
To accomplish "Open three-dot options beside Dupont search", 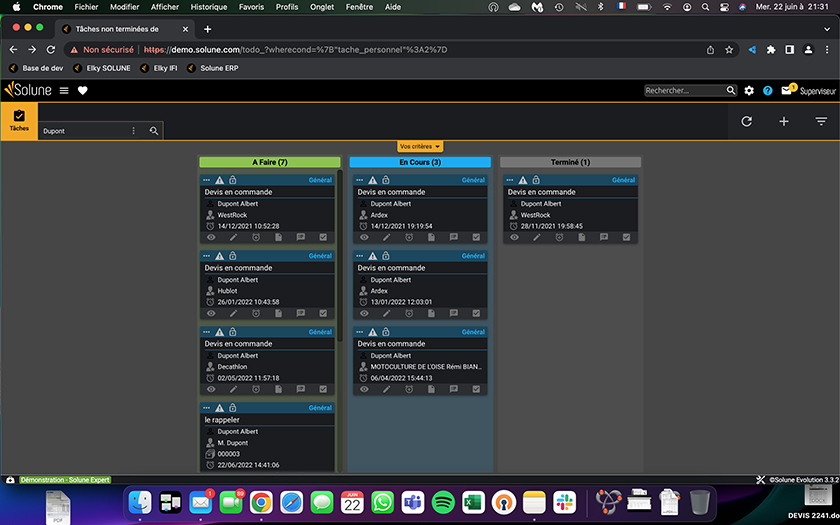I will pyautogui.click(x=134, y=131).
